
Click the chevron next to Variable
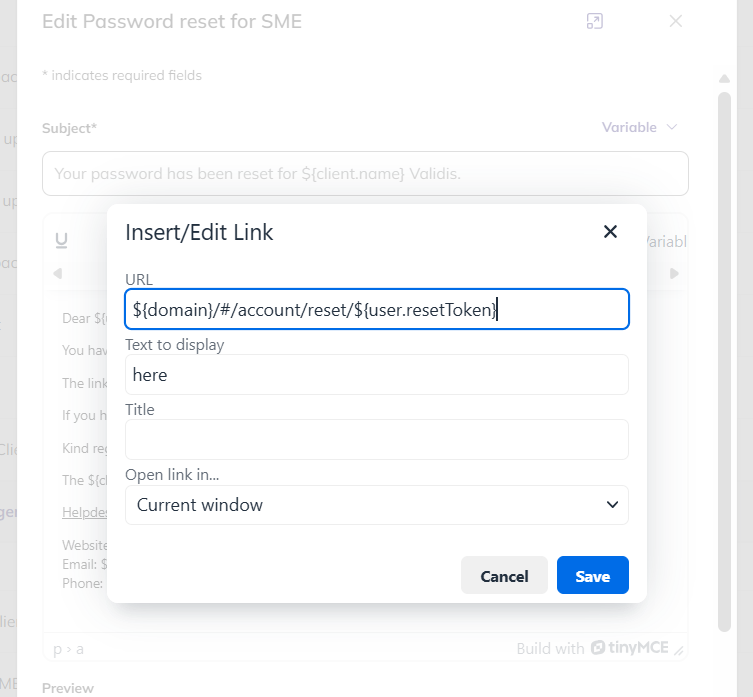[672, 127]
